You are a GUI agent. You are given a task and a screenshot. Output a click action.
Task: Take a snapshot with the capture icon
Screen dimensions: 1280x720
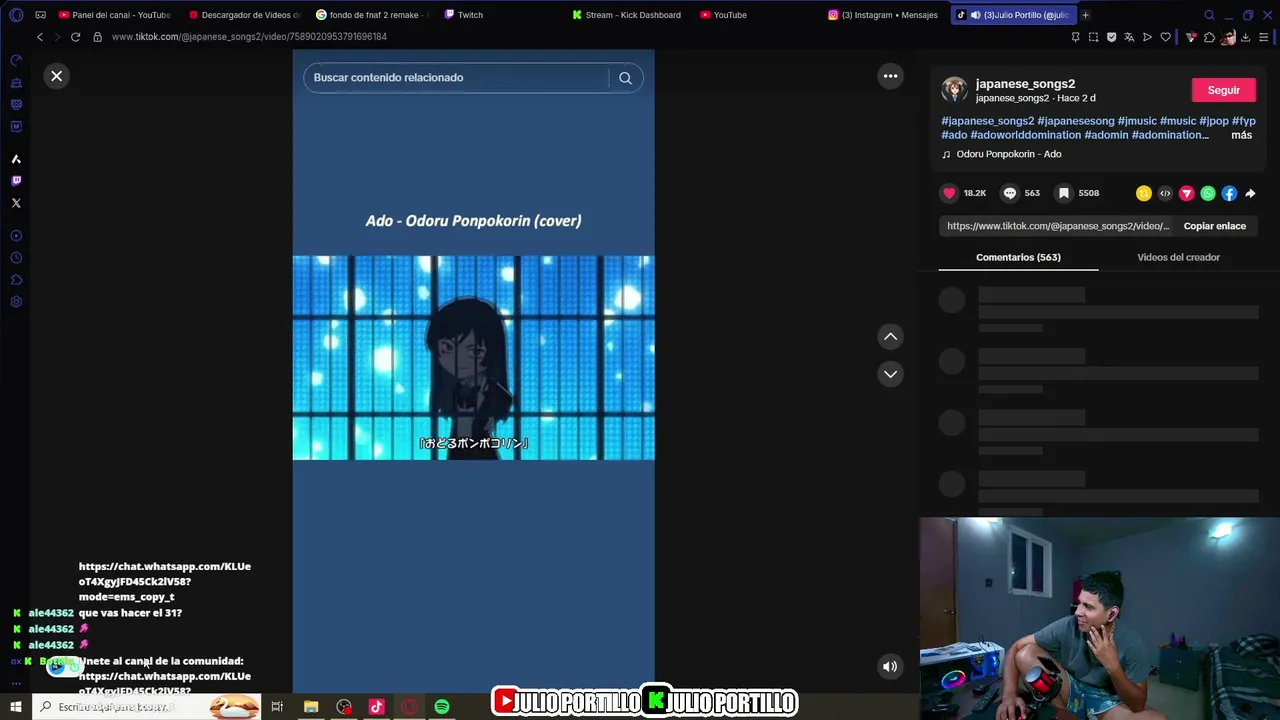1093,37
